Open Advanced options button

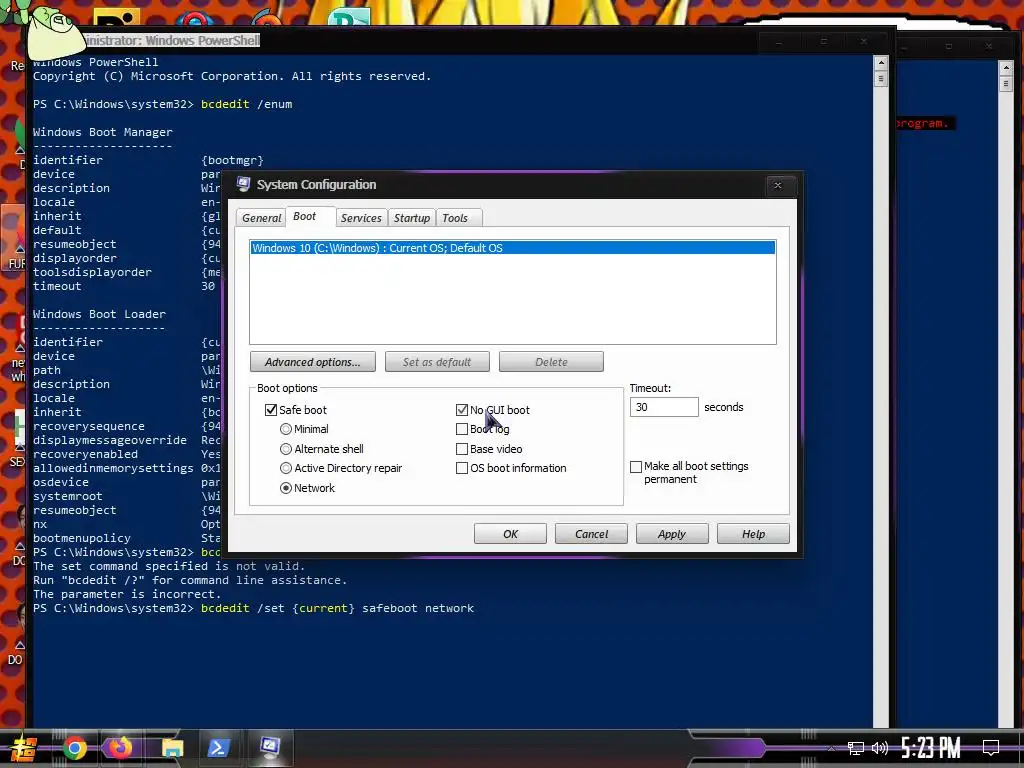click(x=313, y=362)
